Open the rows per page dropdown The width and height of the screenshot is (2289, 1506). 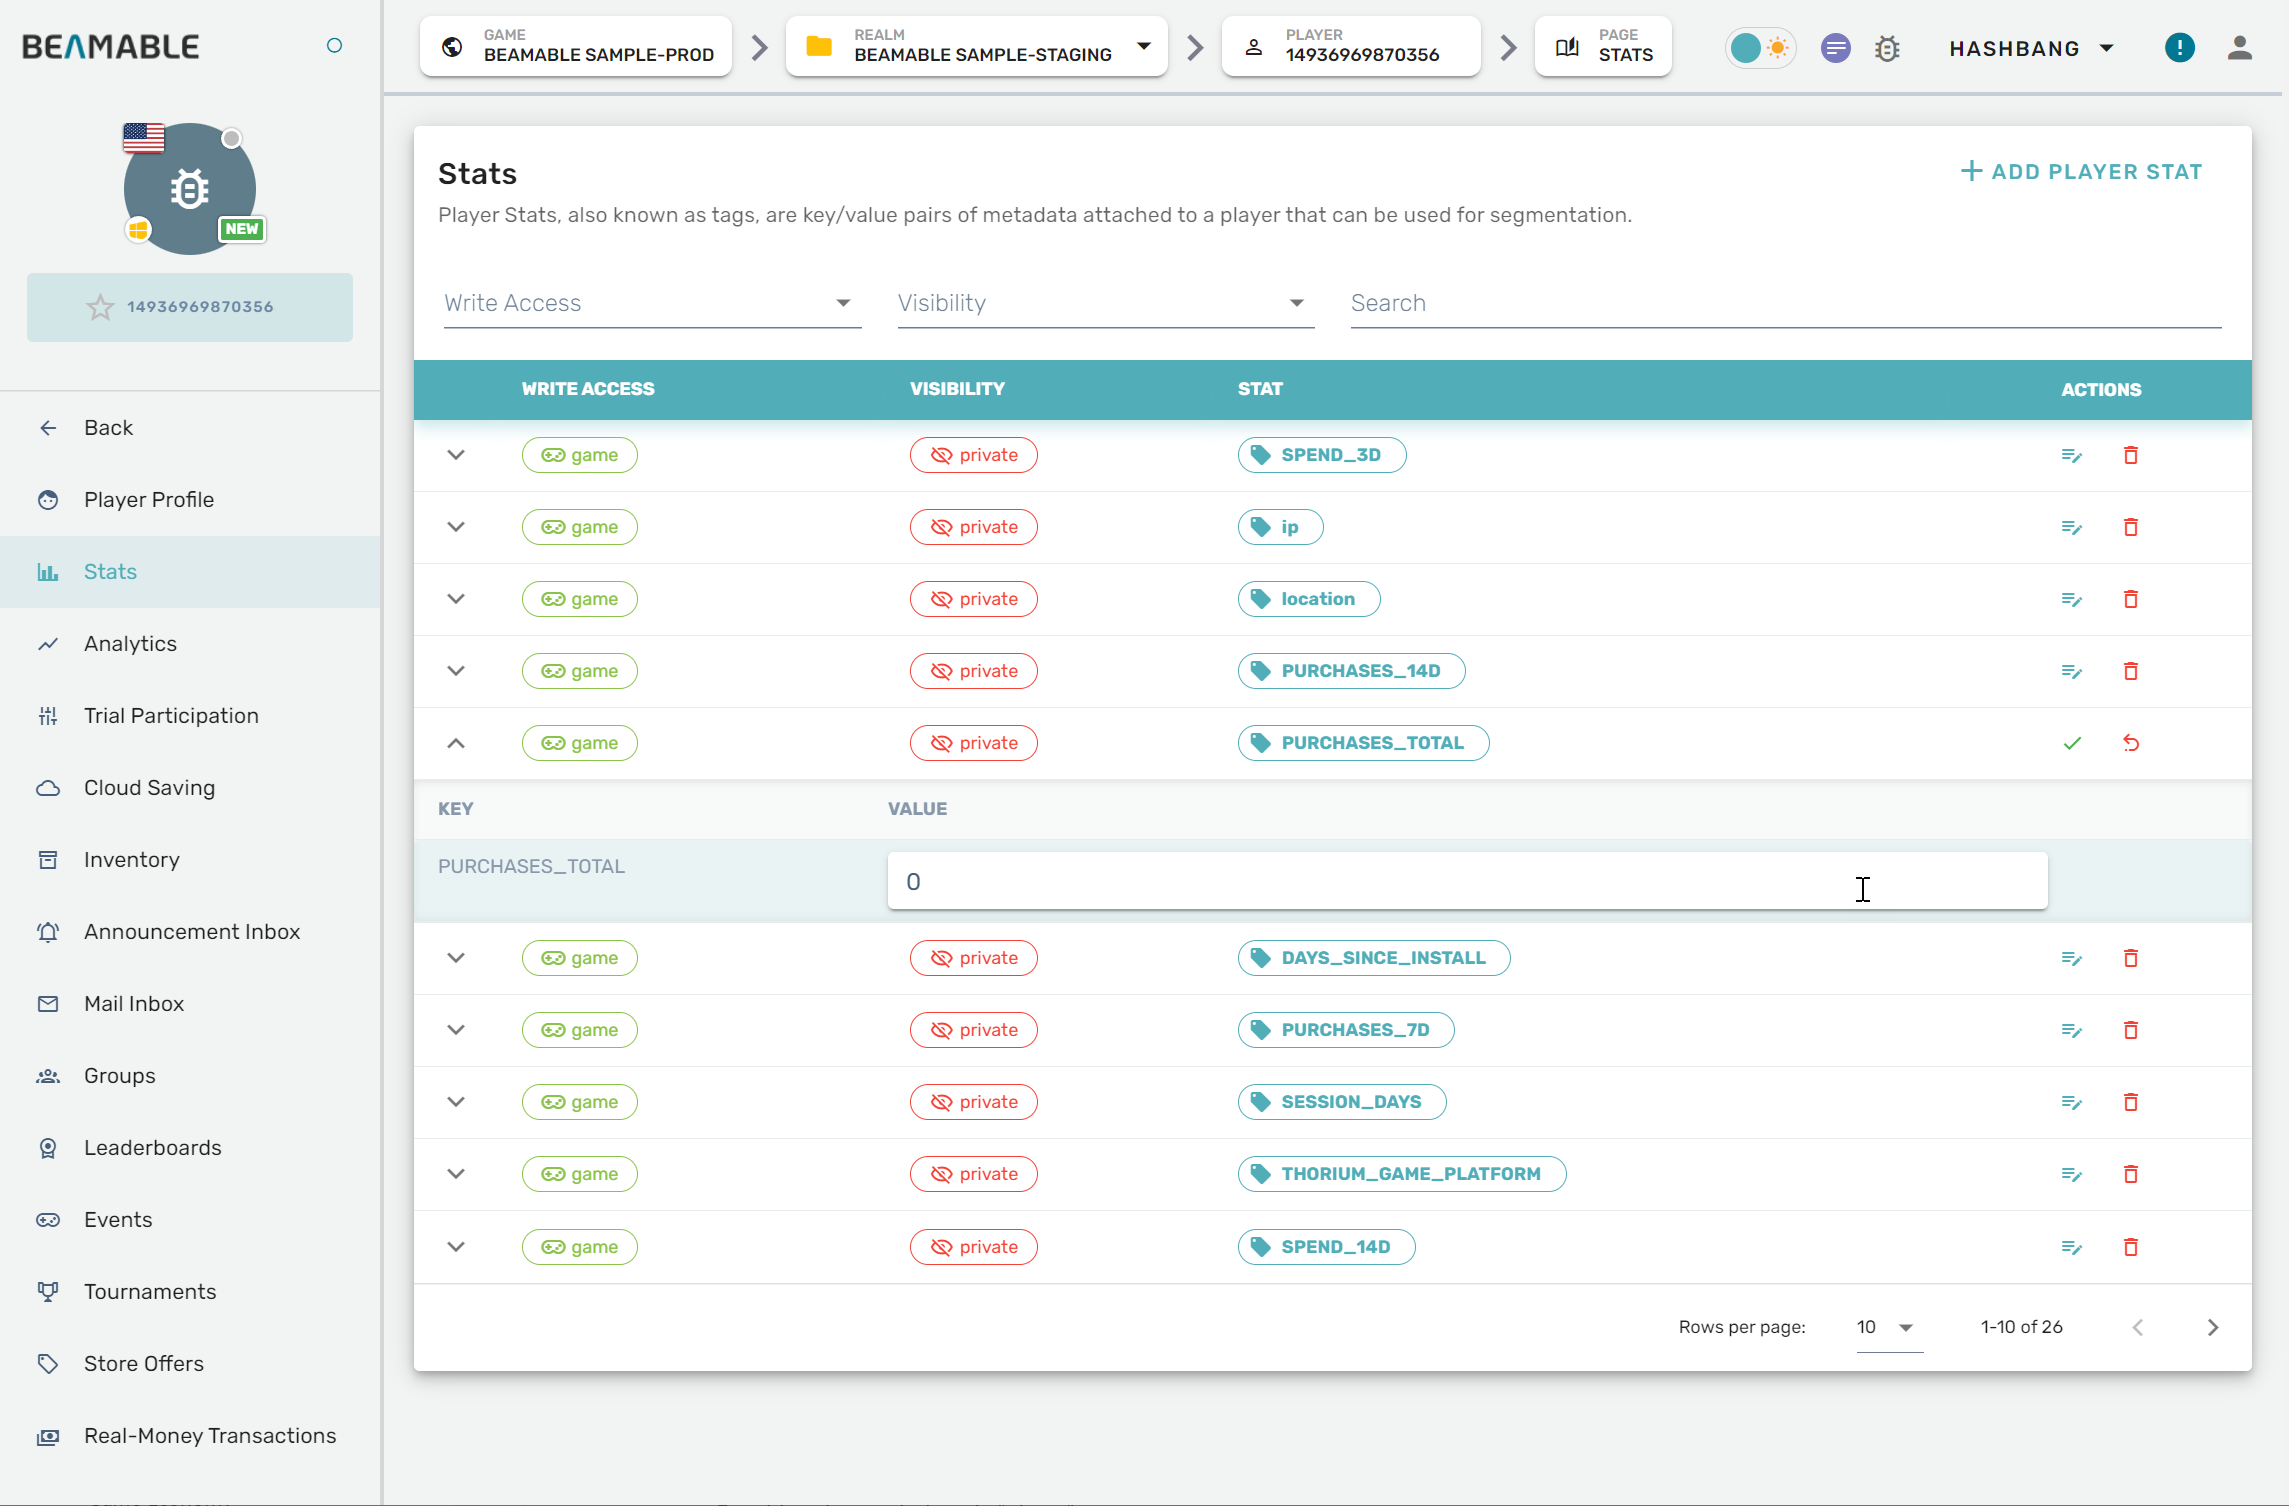tap(1888, 1327)
